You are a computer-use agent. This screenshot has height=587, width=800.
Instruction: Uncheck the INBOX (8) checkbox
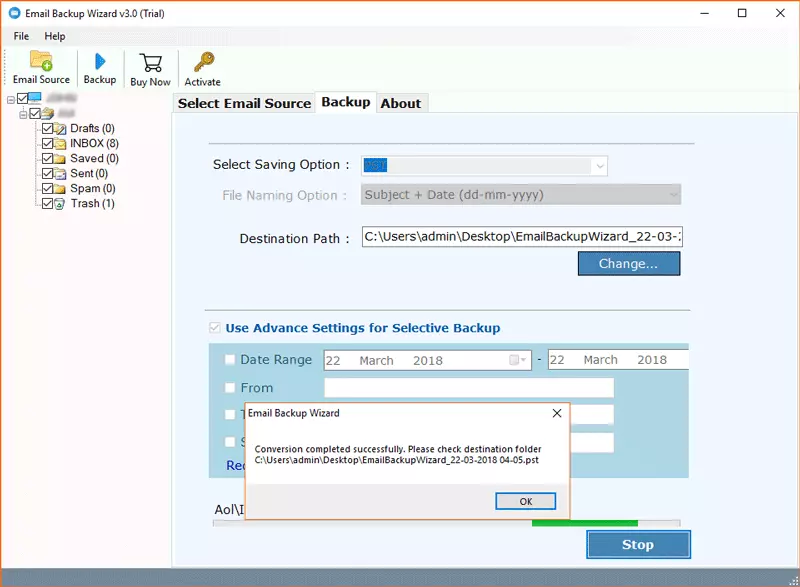pos(47,143)
